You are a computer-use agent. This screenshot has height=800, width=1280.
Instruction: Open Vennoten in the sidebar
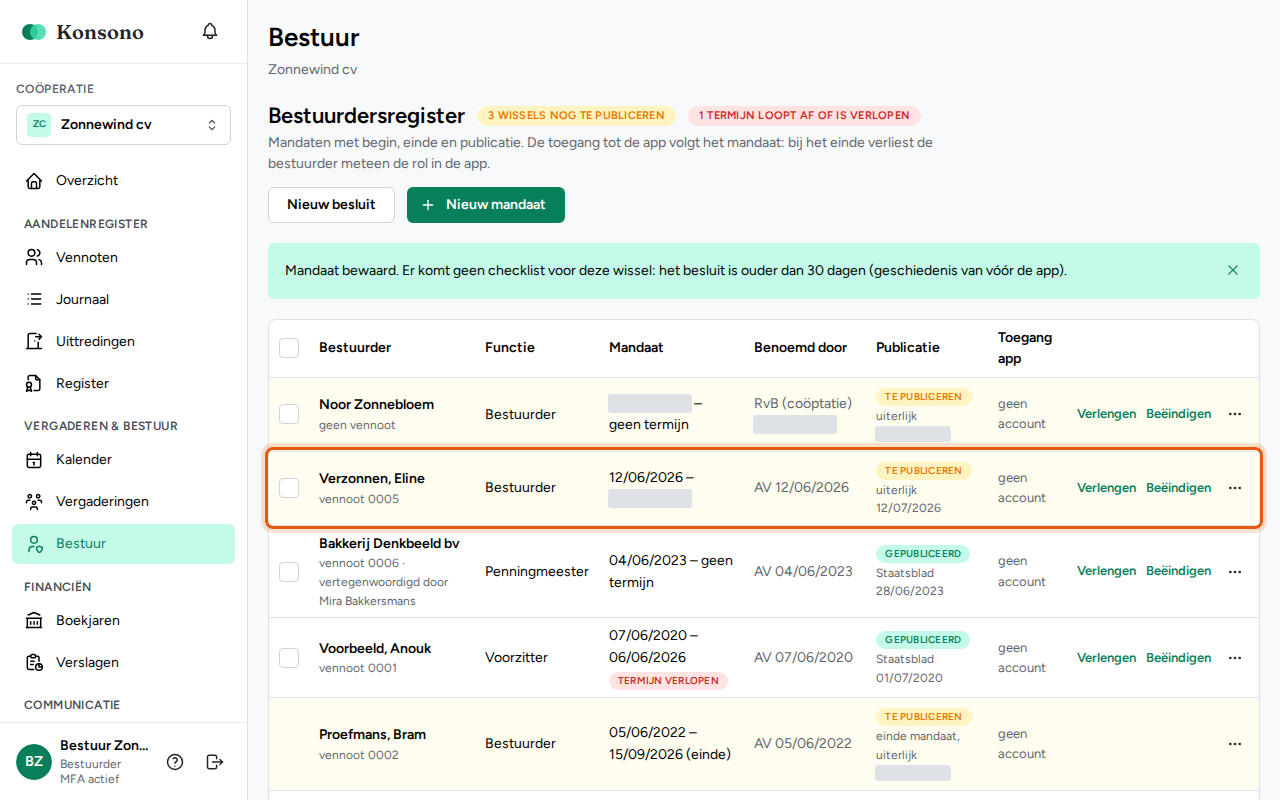click(123, 258)
